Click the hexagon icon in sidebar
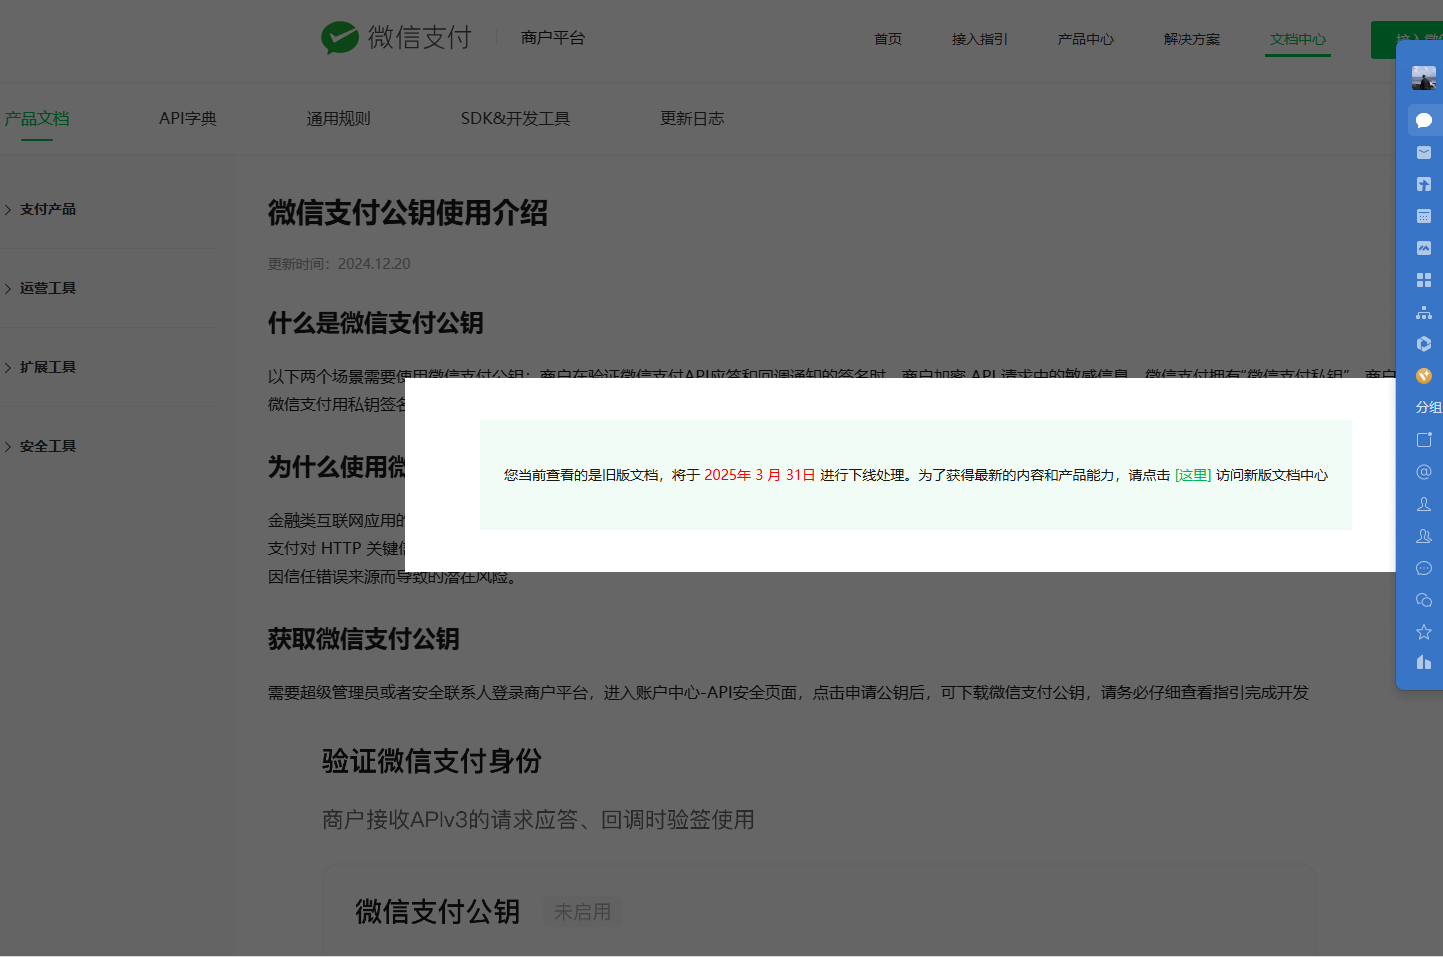 tap(1424, 344)
